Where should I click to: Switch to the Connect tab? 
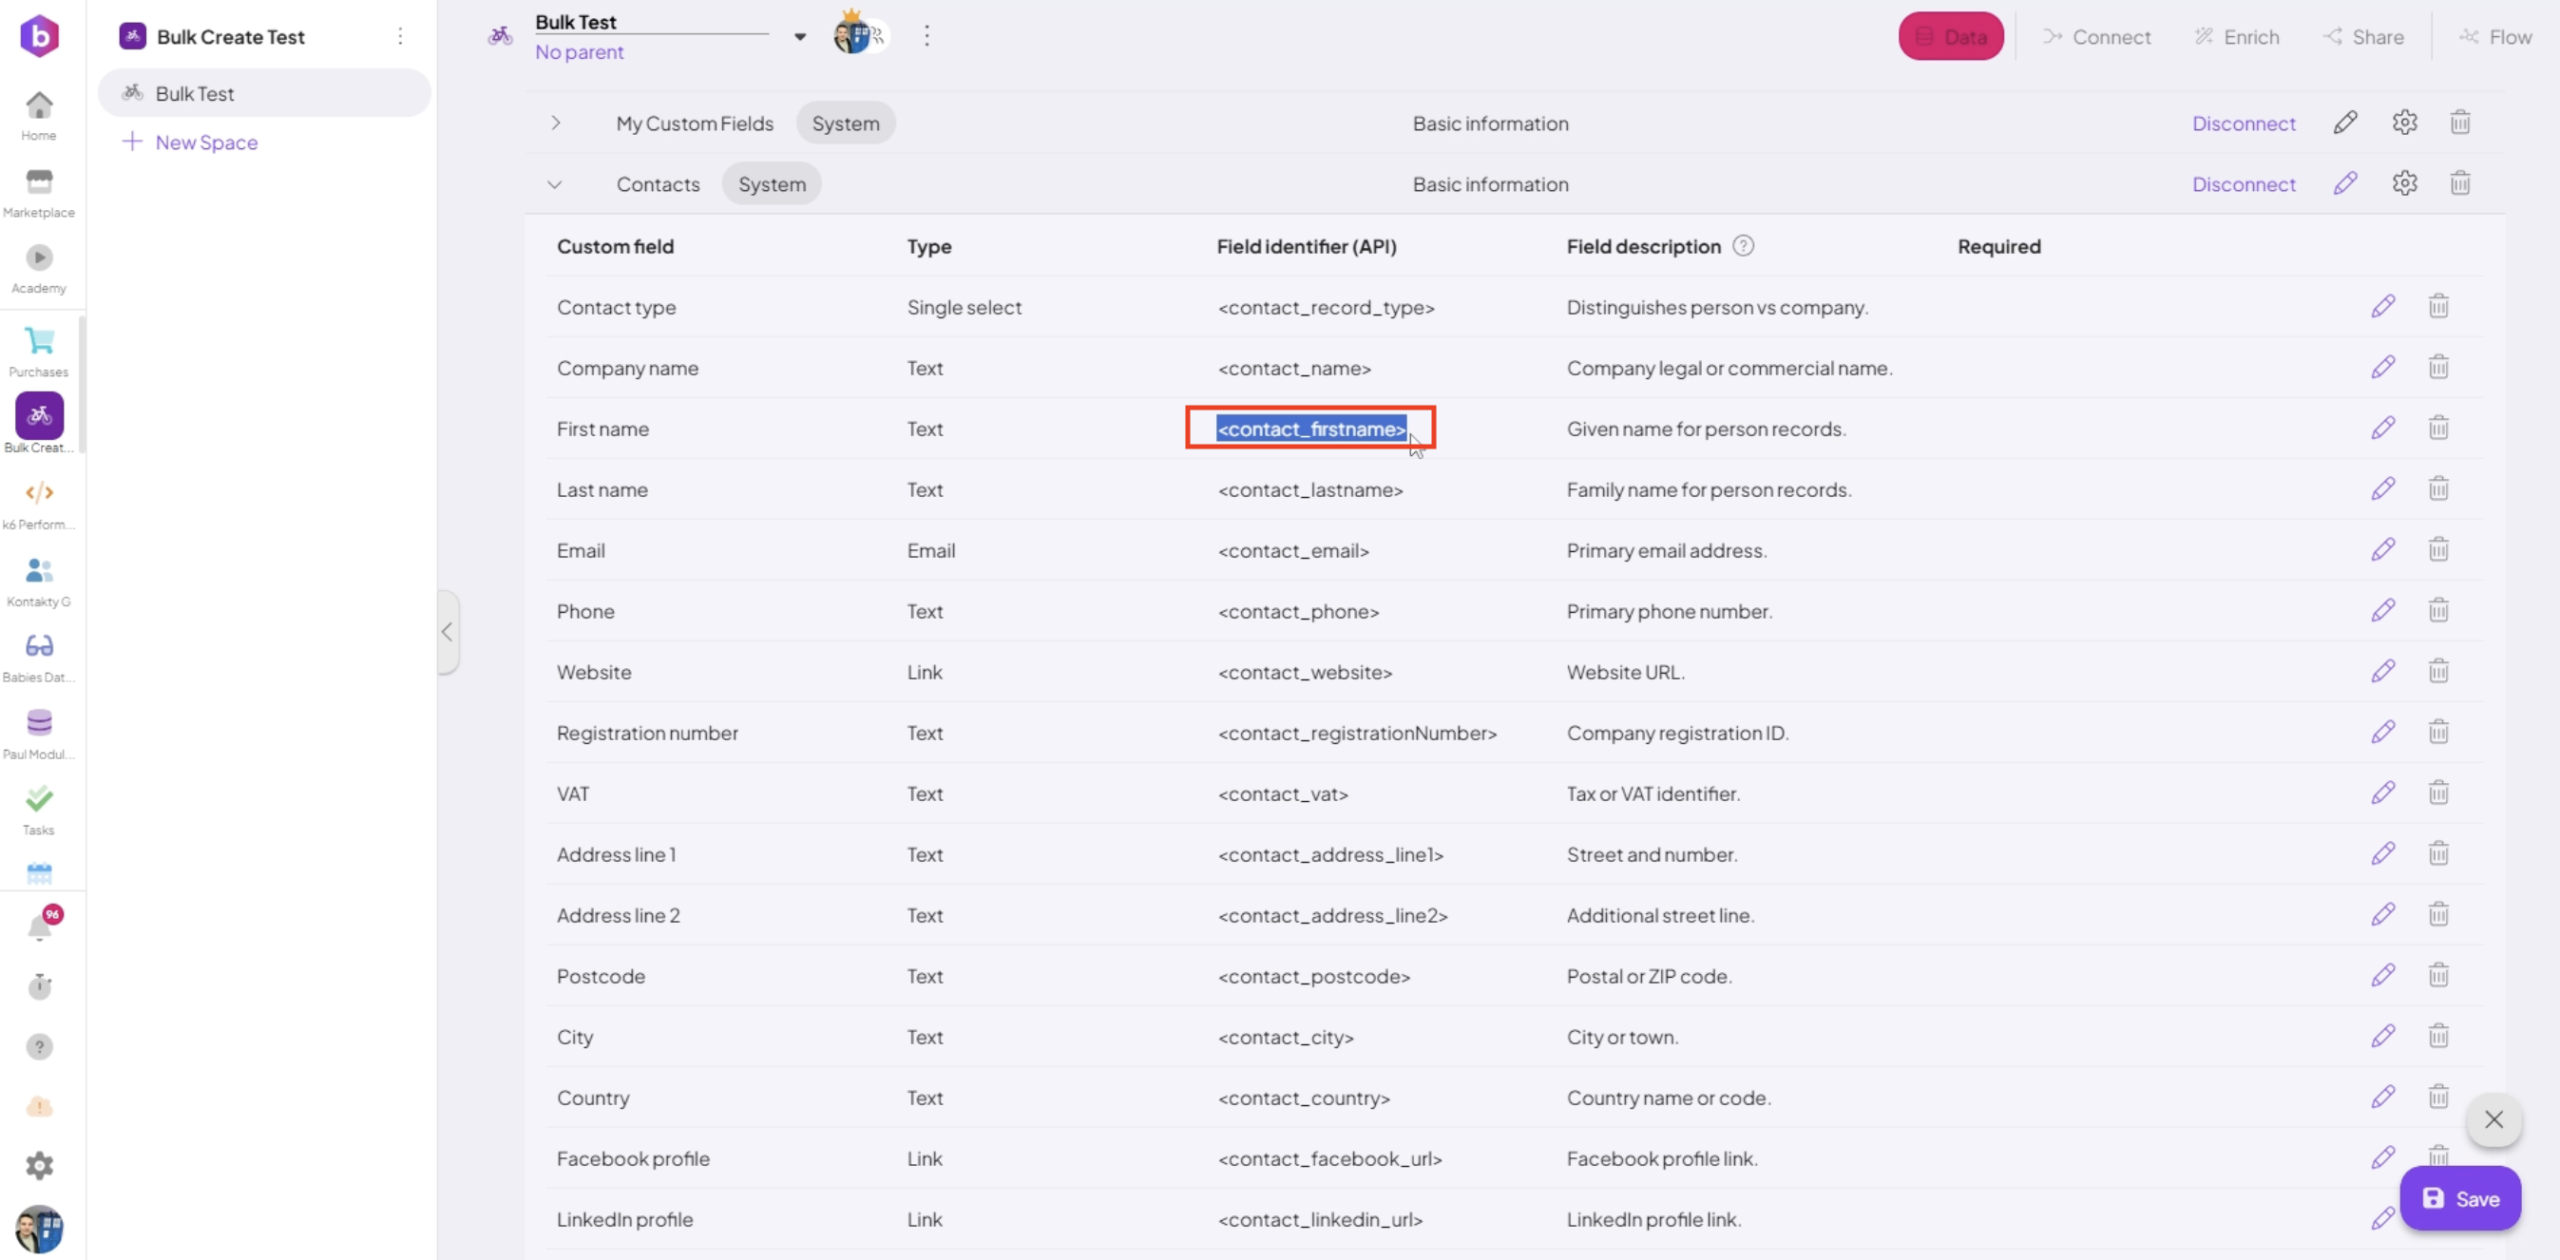2097,37
